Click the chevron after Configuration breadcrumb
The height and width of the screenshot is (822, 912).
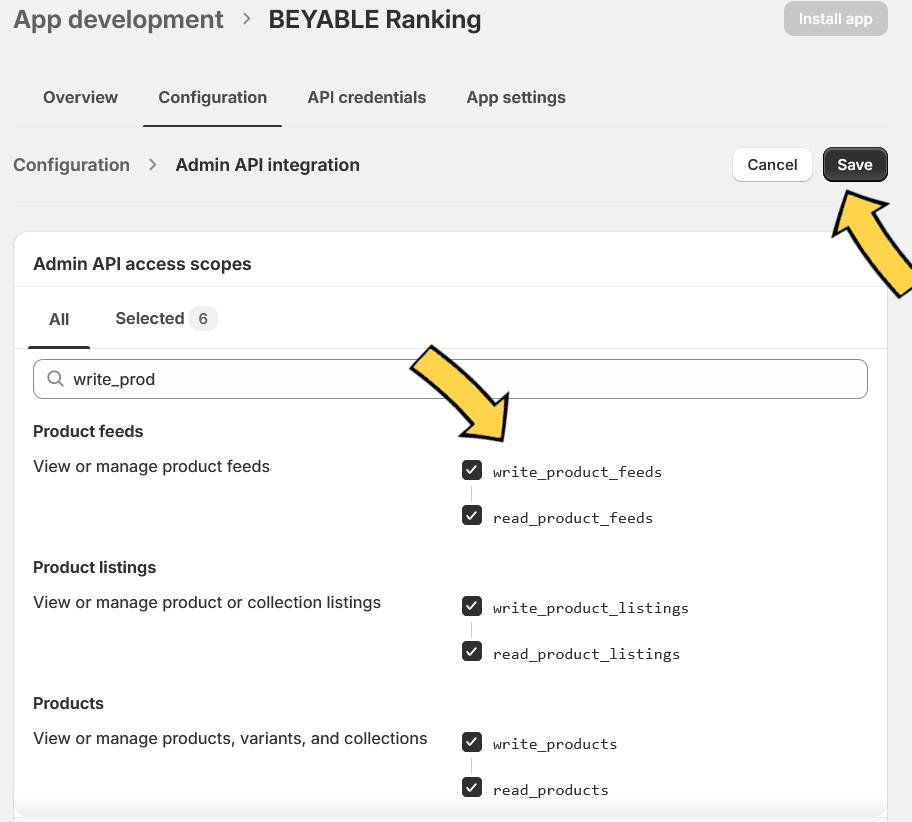pos(152,165)
